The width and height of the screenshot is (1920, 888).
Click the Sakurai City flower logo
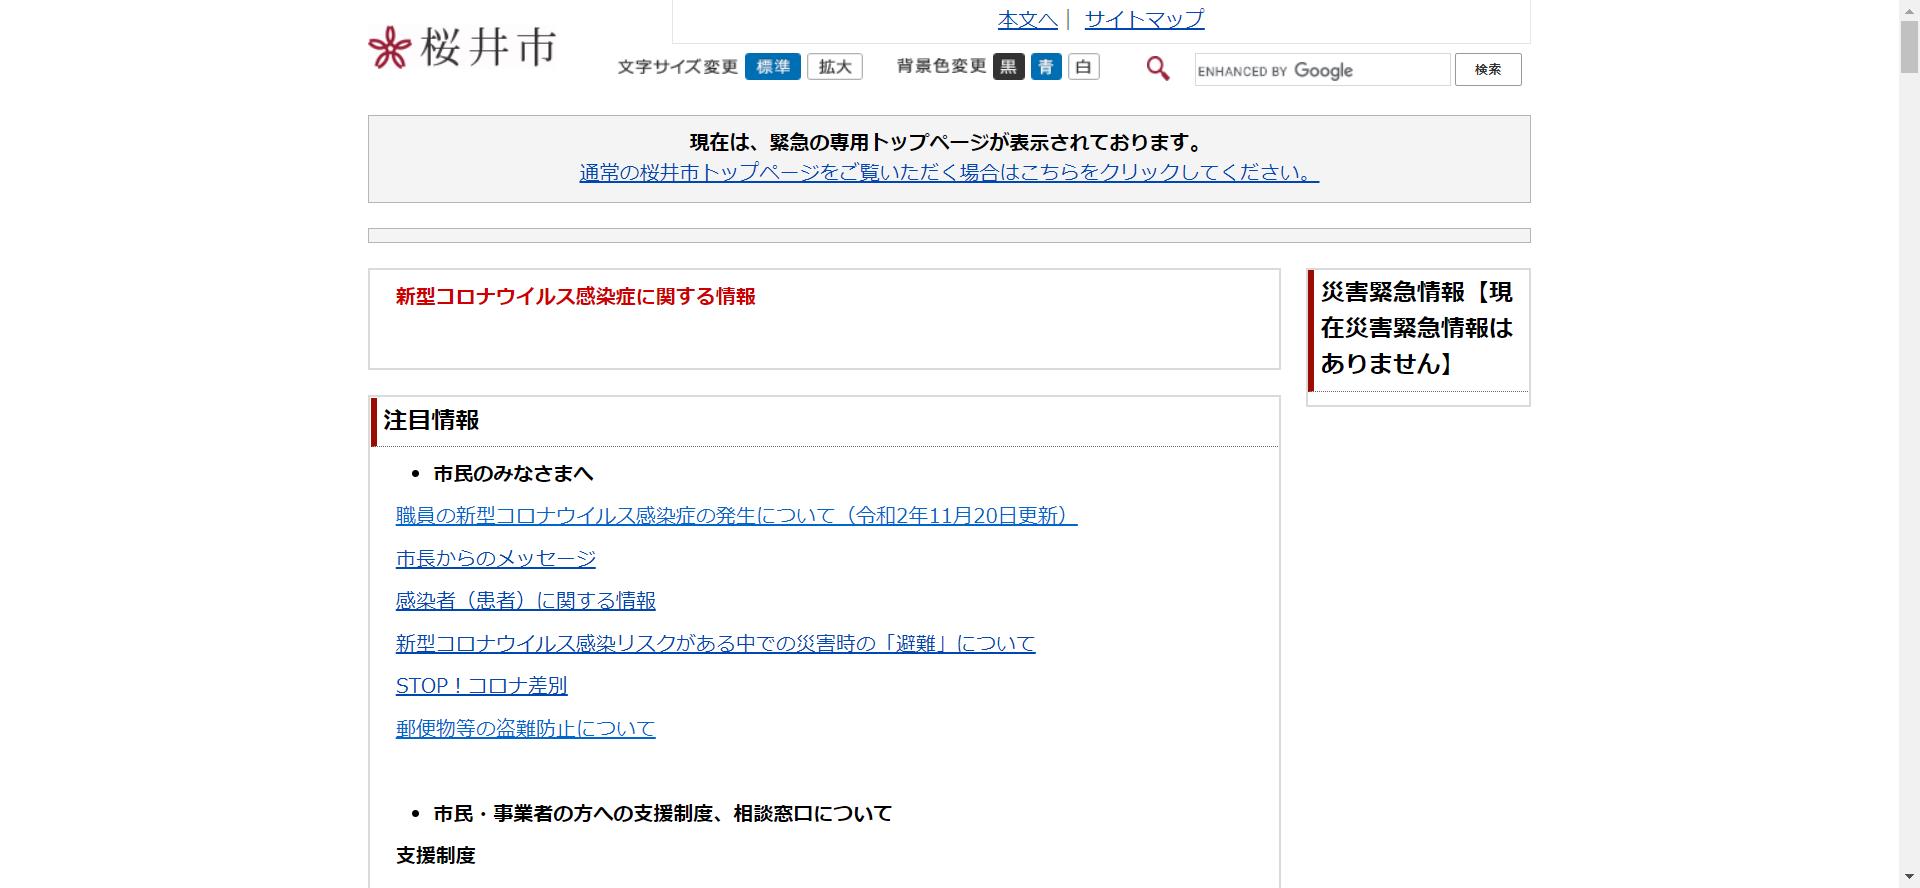coord(389,48)
